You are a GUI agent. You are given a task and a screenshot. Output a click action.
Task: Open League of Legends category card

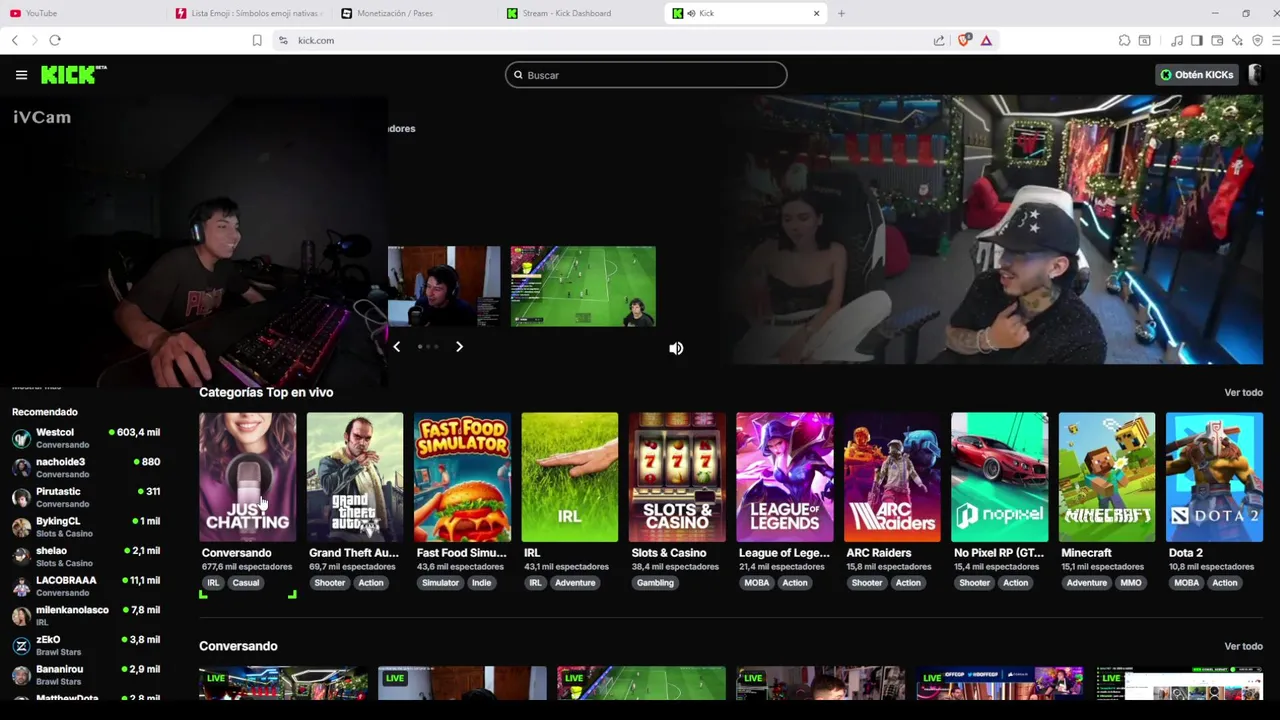pos(785,477)
